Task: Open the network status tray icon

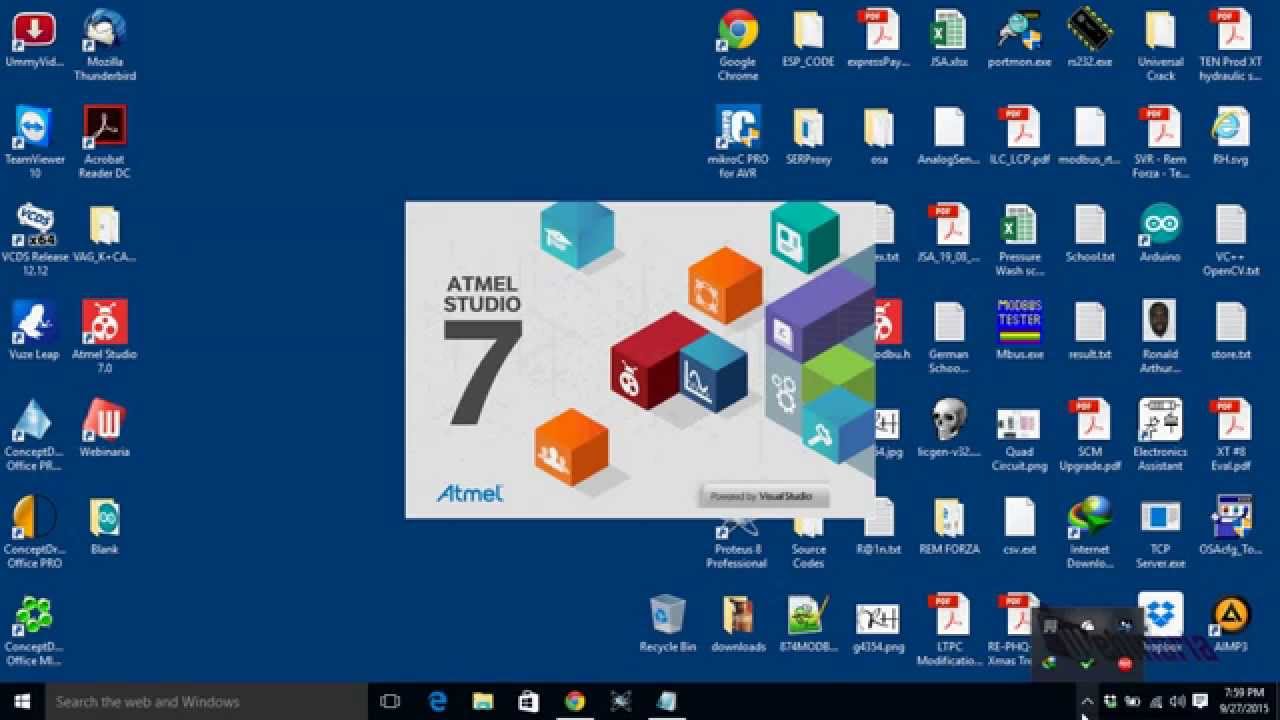Action: tap(1155, 701)
